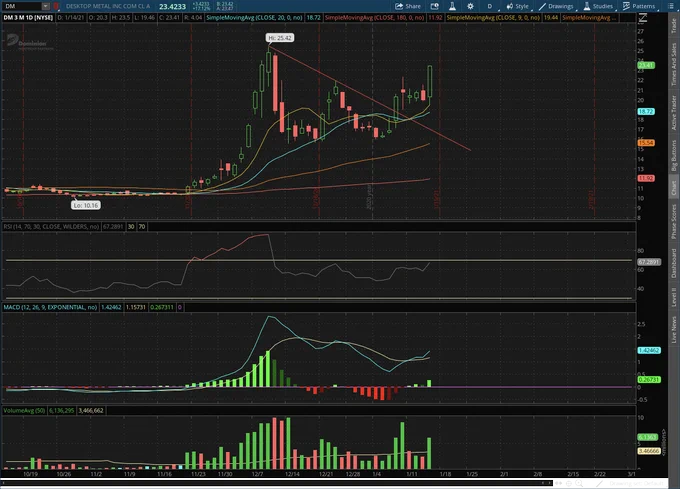Select SimpleMovingAvg (CLOSE, 9, 0, no) study label
This screenshot has width=680, height=489.
click(494, 17)
